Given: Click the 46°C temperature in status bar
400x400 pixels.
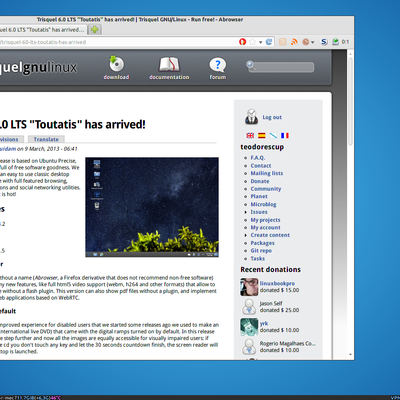Looking at the screenshot, I should tap(56, 398).
